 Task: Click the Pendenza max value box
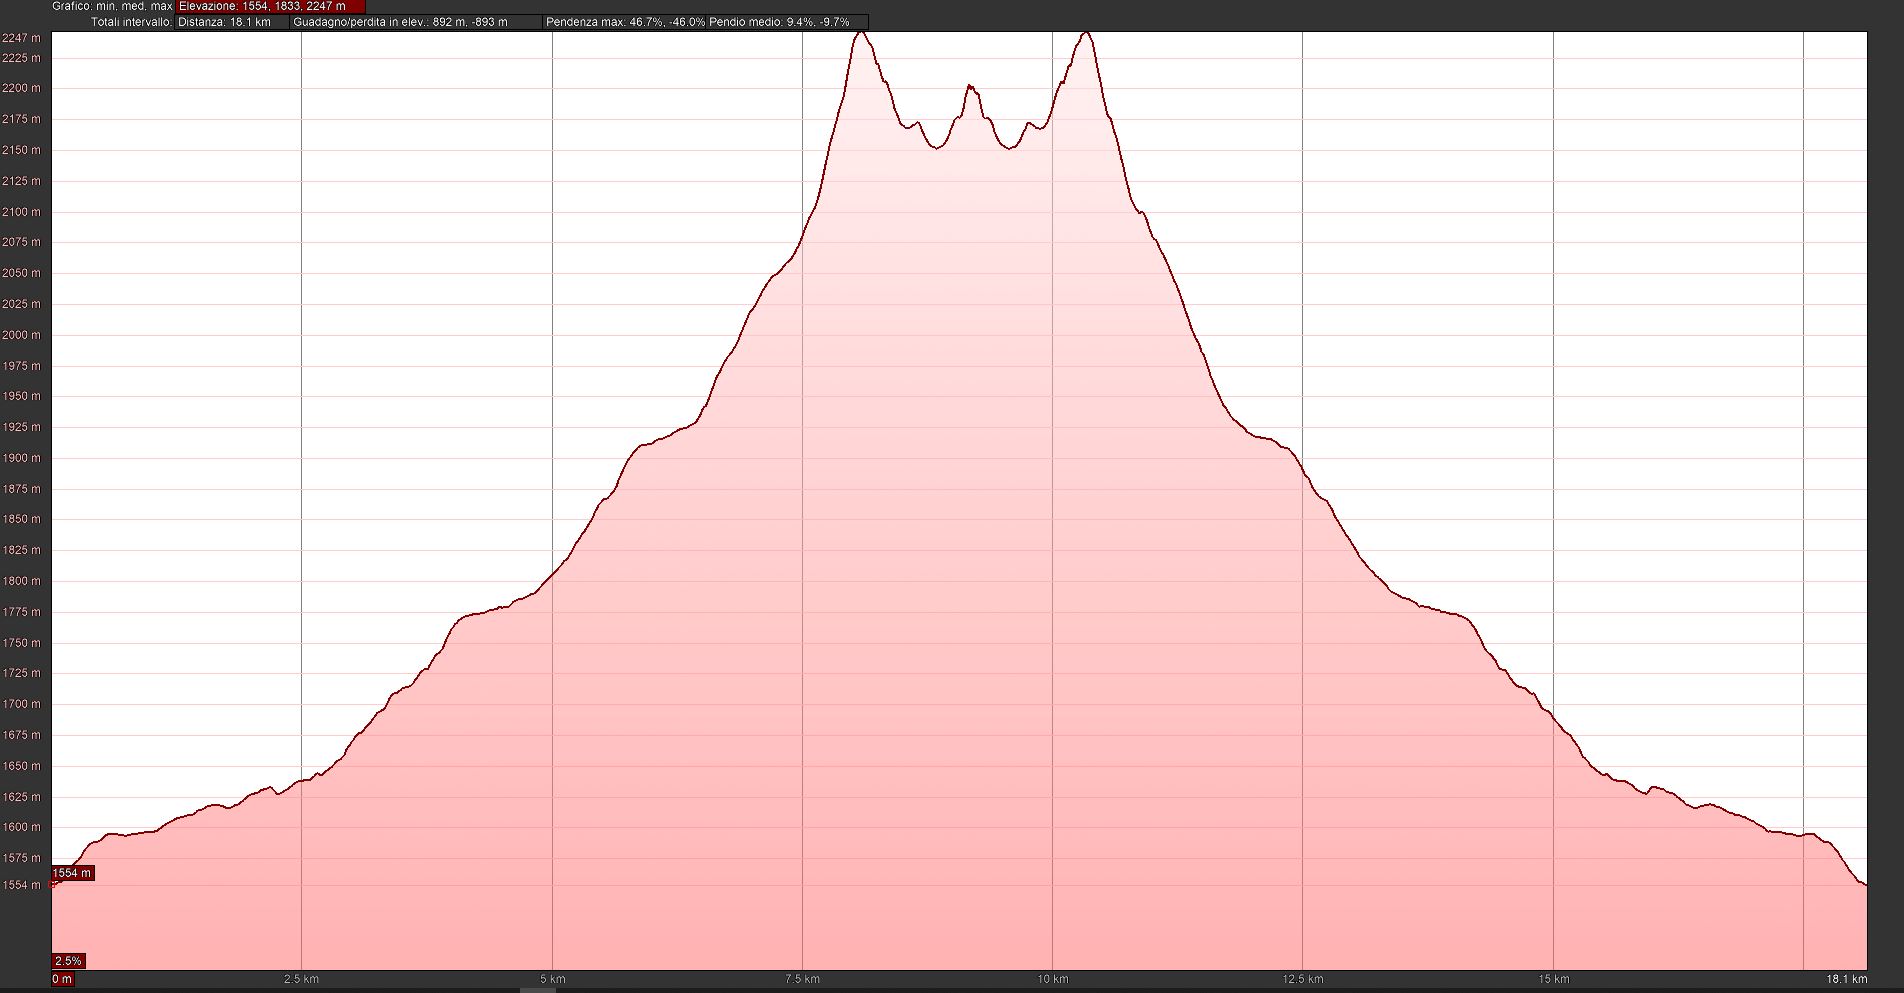pyautogui.click(x=625, y=22)
